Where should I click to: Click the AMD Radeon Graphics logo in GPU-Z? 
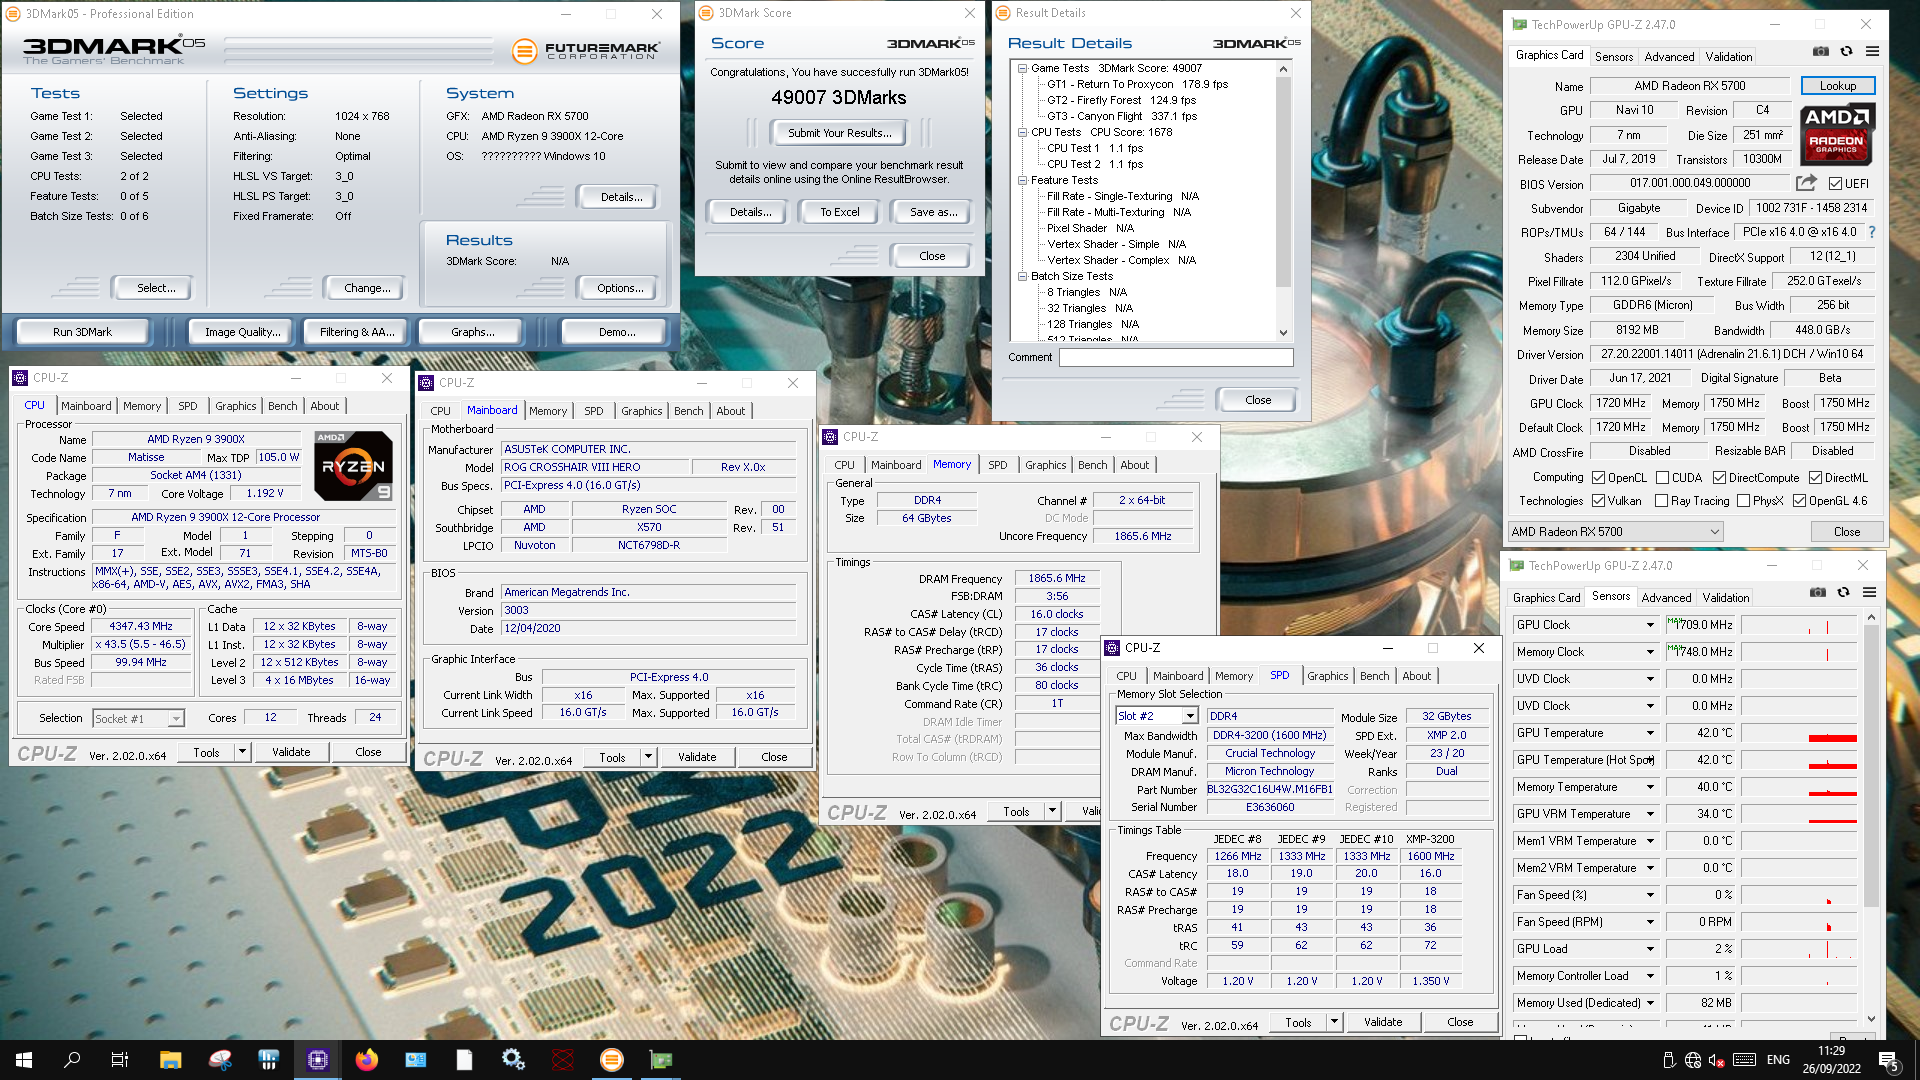click(1837, 134)
